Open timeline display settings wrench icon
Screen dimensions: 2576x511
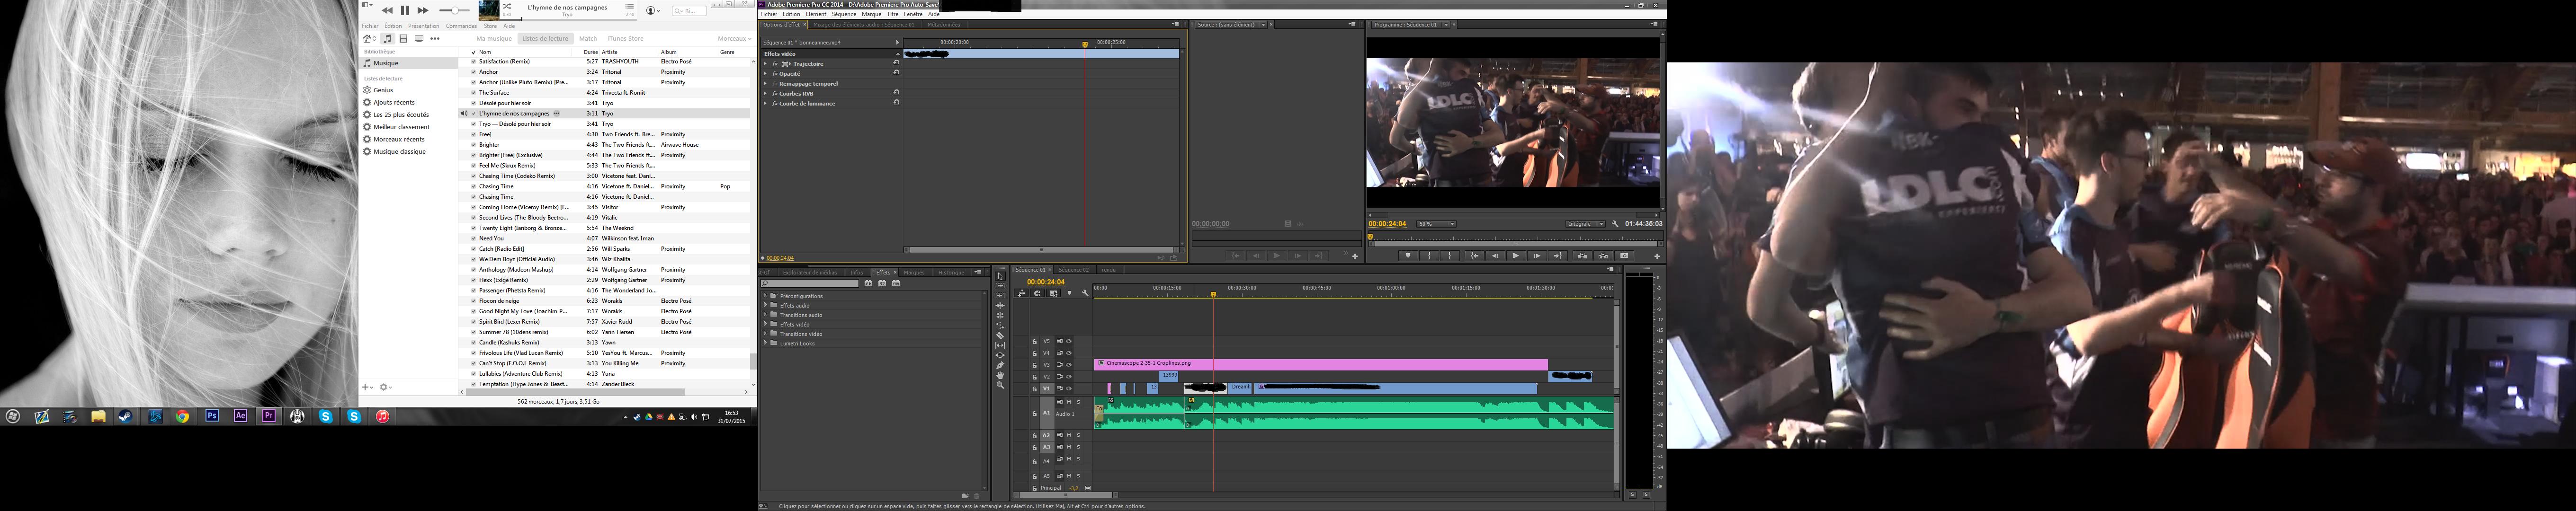click(x=1085, y=293)
